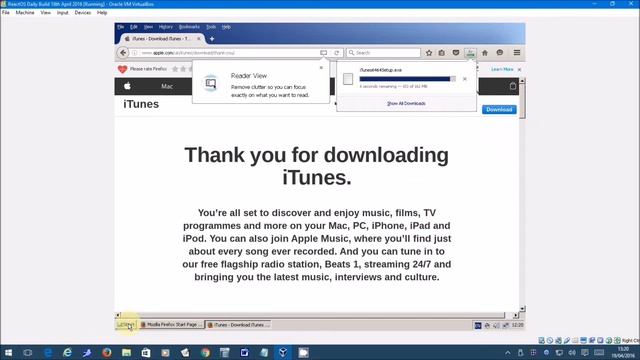
Task: Click the ReactOS tray clock
Action: pos(517,325)
